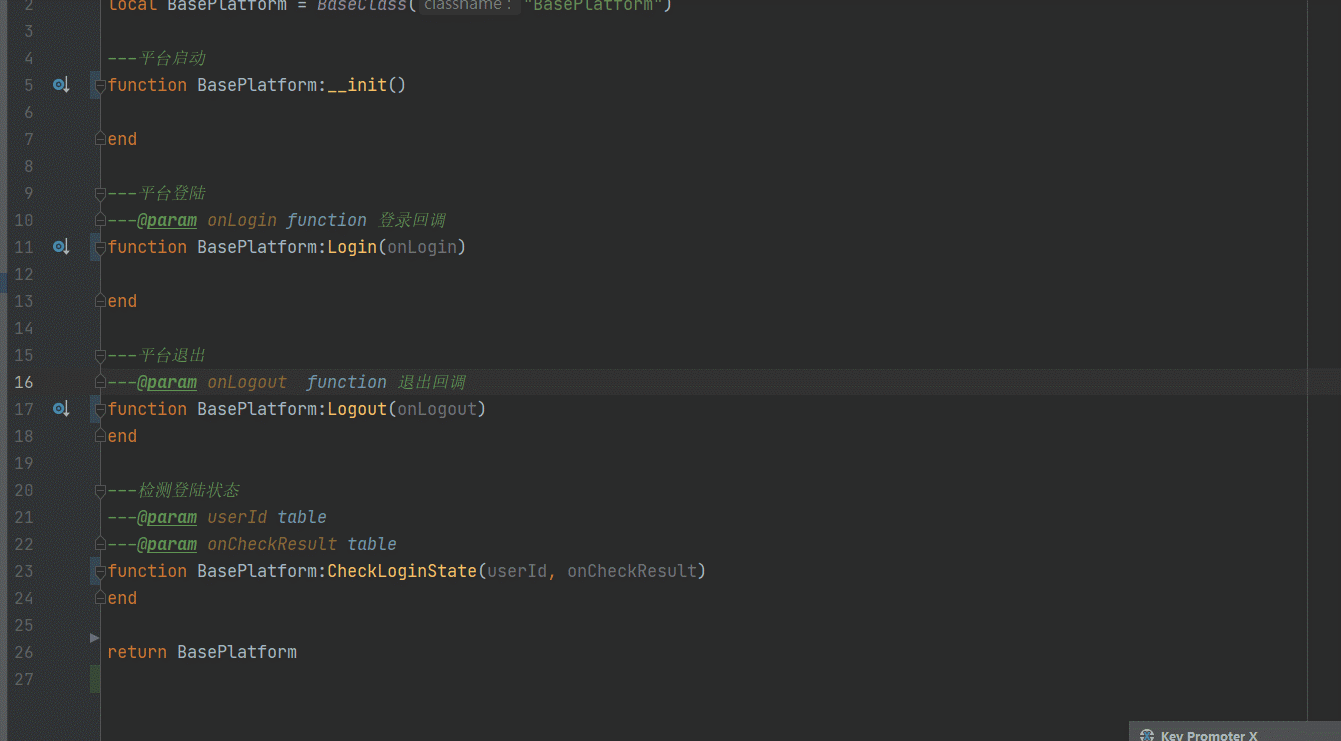Click the __init method name
Image resolution: width=1341 pixels, height=741 pixels.
[357, 85]
